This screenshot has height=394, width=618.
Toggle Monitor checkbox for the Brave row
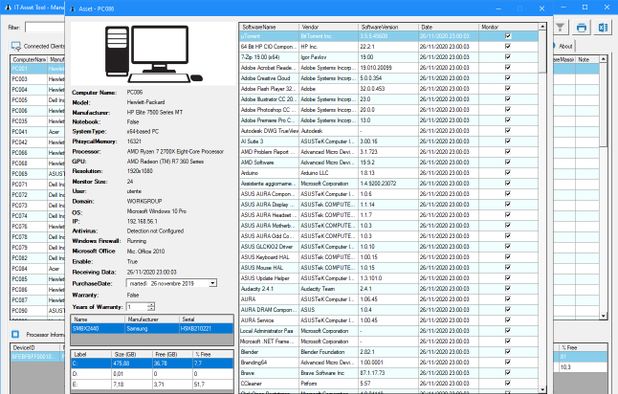click(508, 372)
